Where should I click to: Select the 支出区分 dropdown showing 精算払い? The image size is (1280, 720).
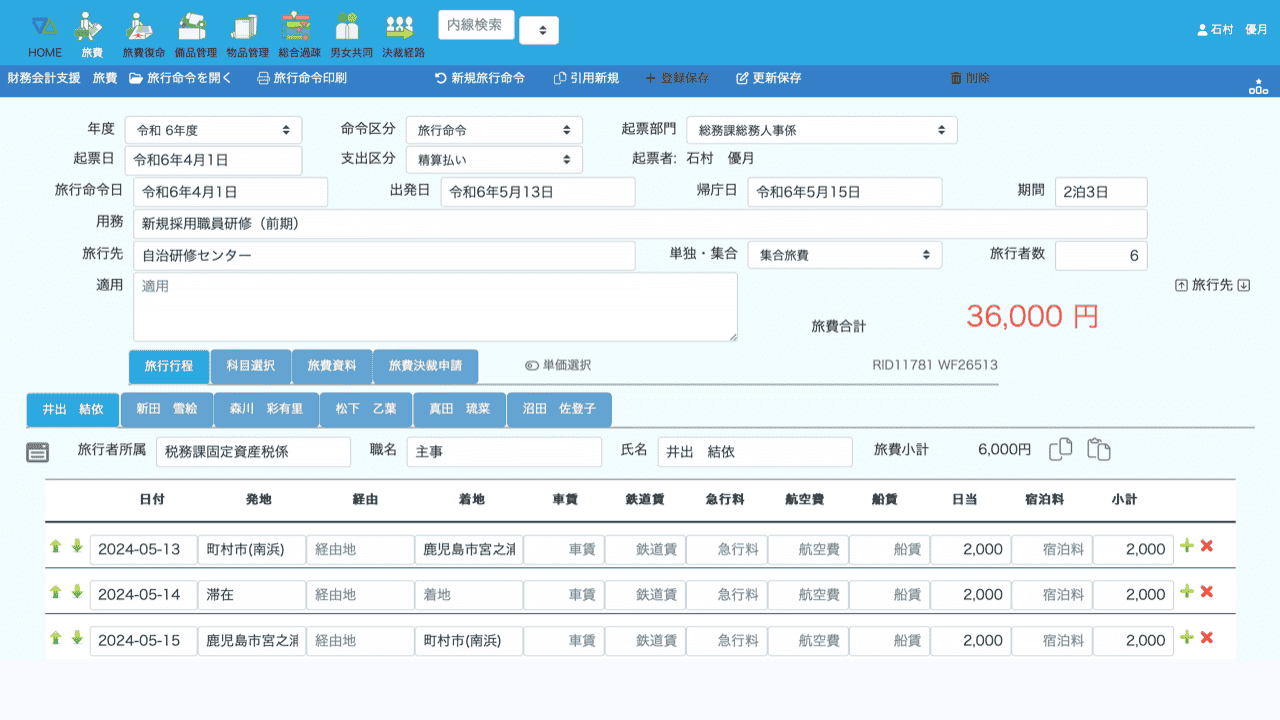pyautogui.click(x=494, y=159)
